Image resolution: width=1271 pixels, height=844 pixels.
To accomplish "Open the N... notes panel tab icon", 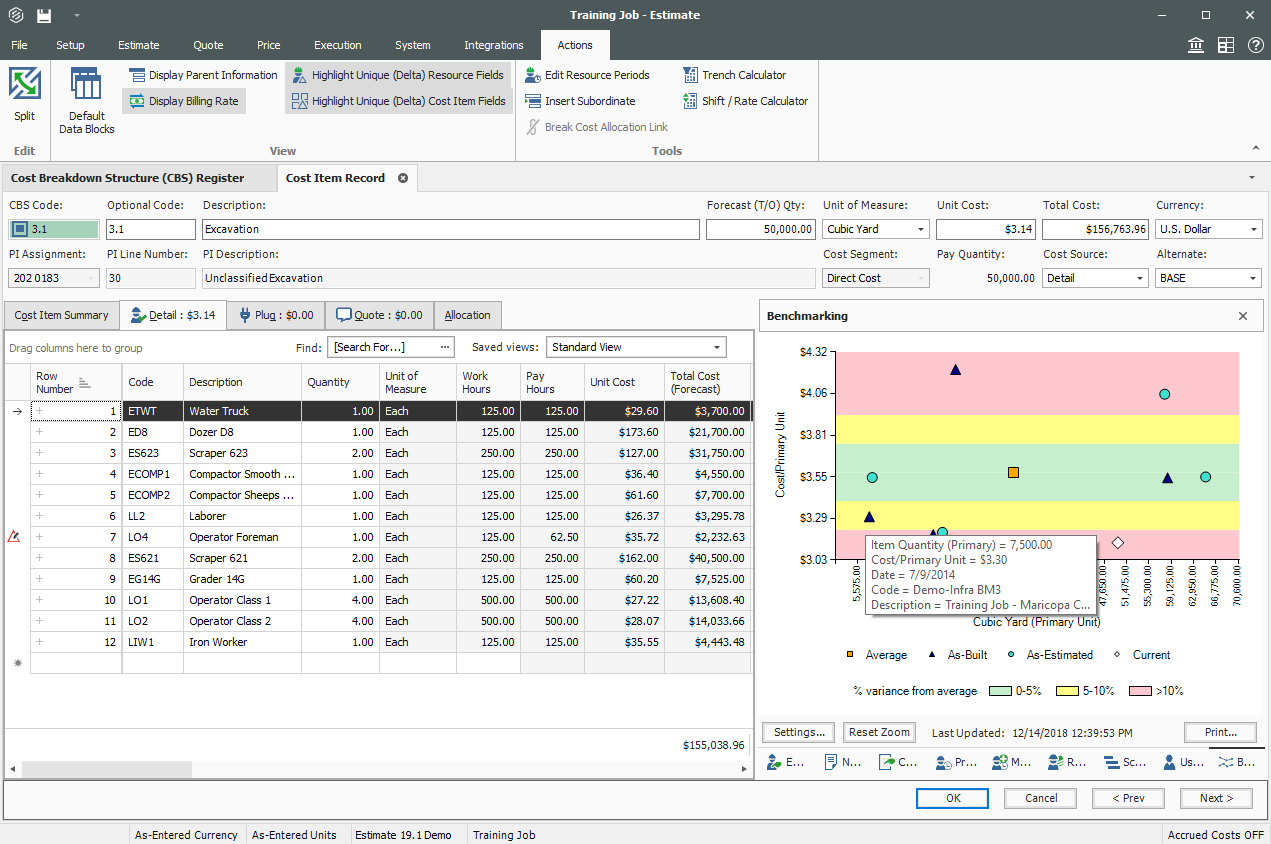I will coord(842,762).
